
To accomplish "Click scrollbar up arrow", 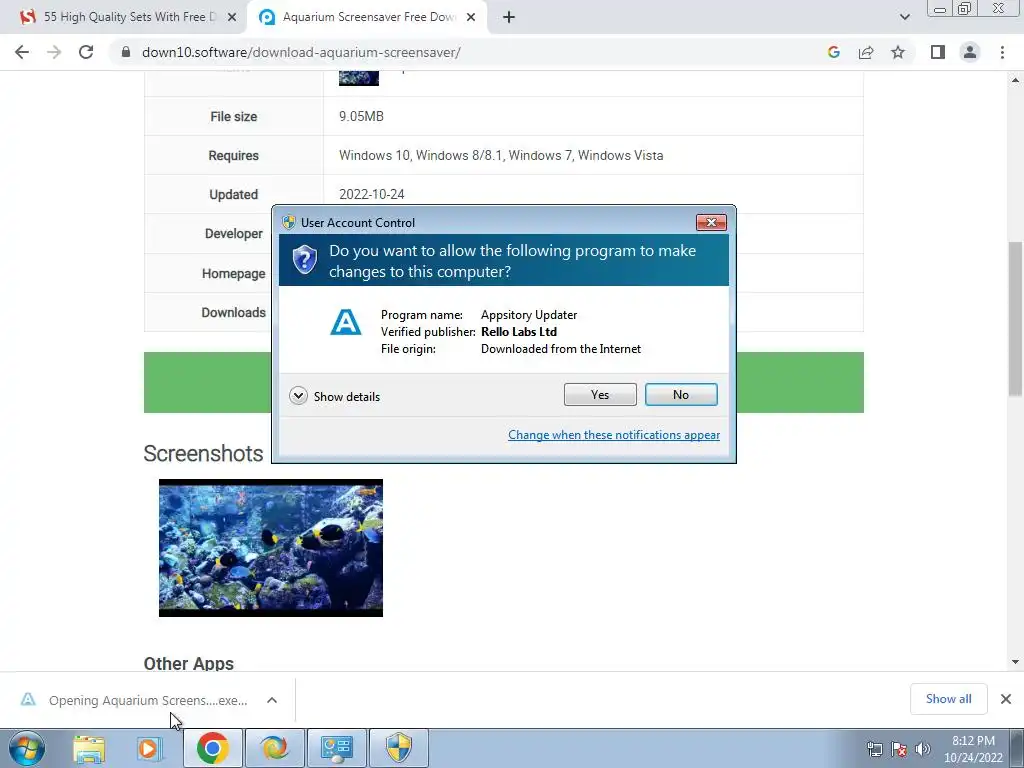I will click(1015, 80).
